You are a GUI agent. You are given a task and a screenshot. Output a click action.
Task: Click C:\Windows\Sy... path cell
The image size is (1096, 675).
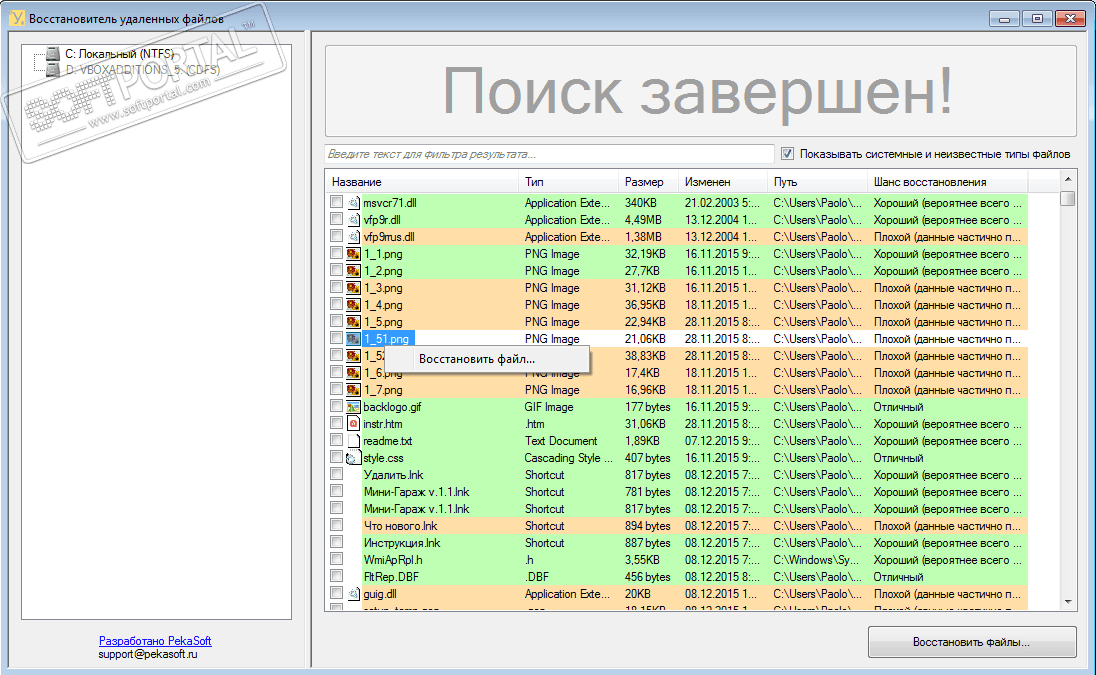(x=817, y=560)
